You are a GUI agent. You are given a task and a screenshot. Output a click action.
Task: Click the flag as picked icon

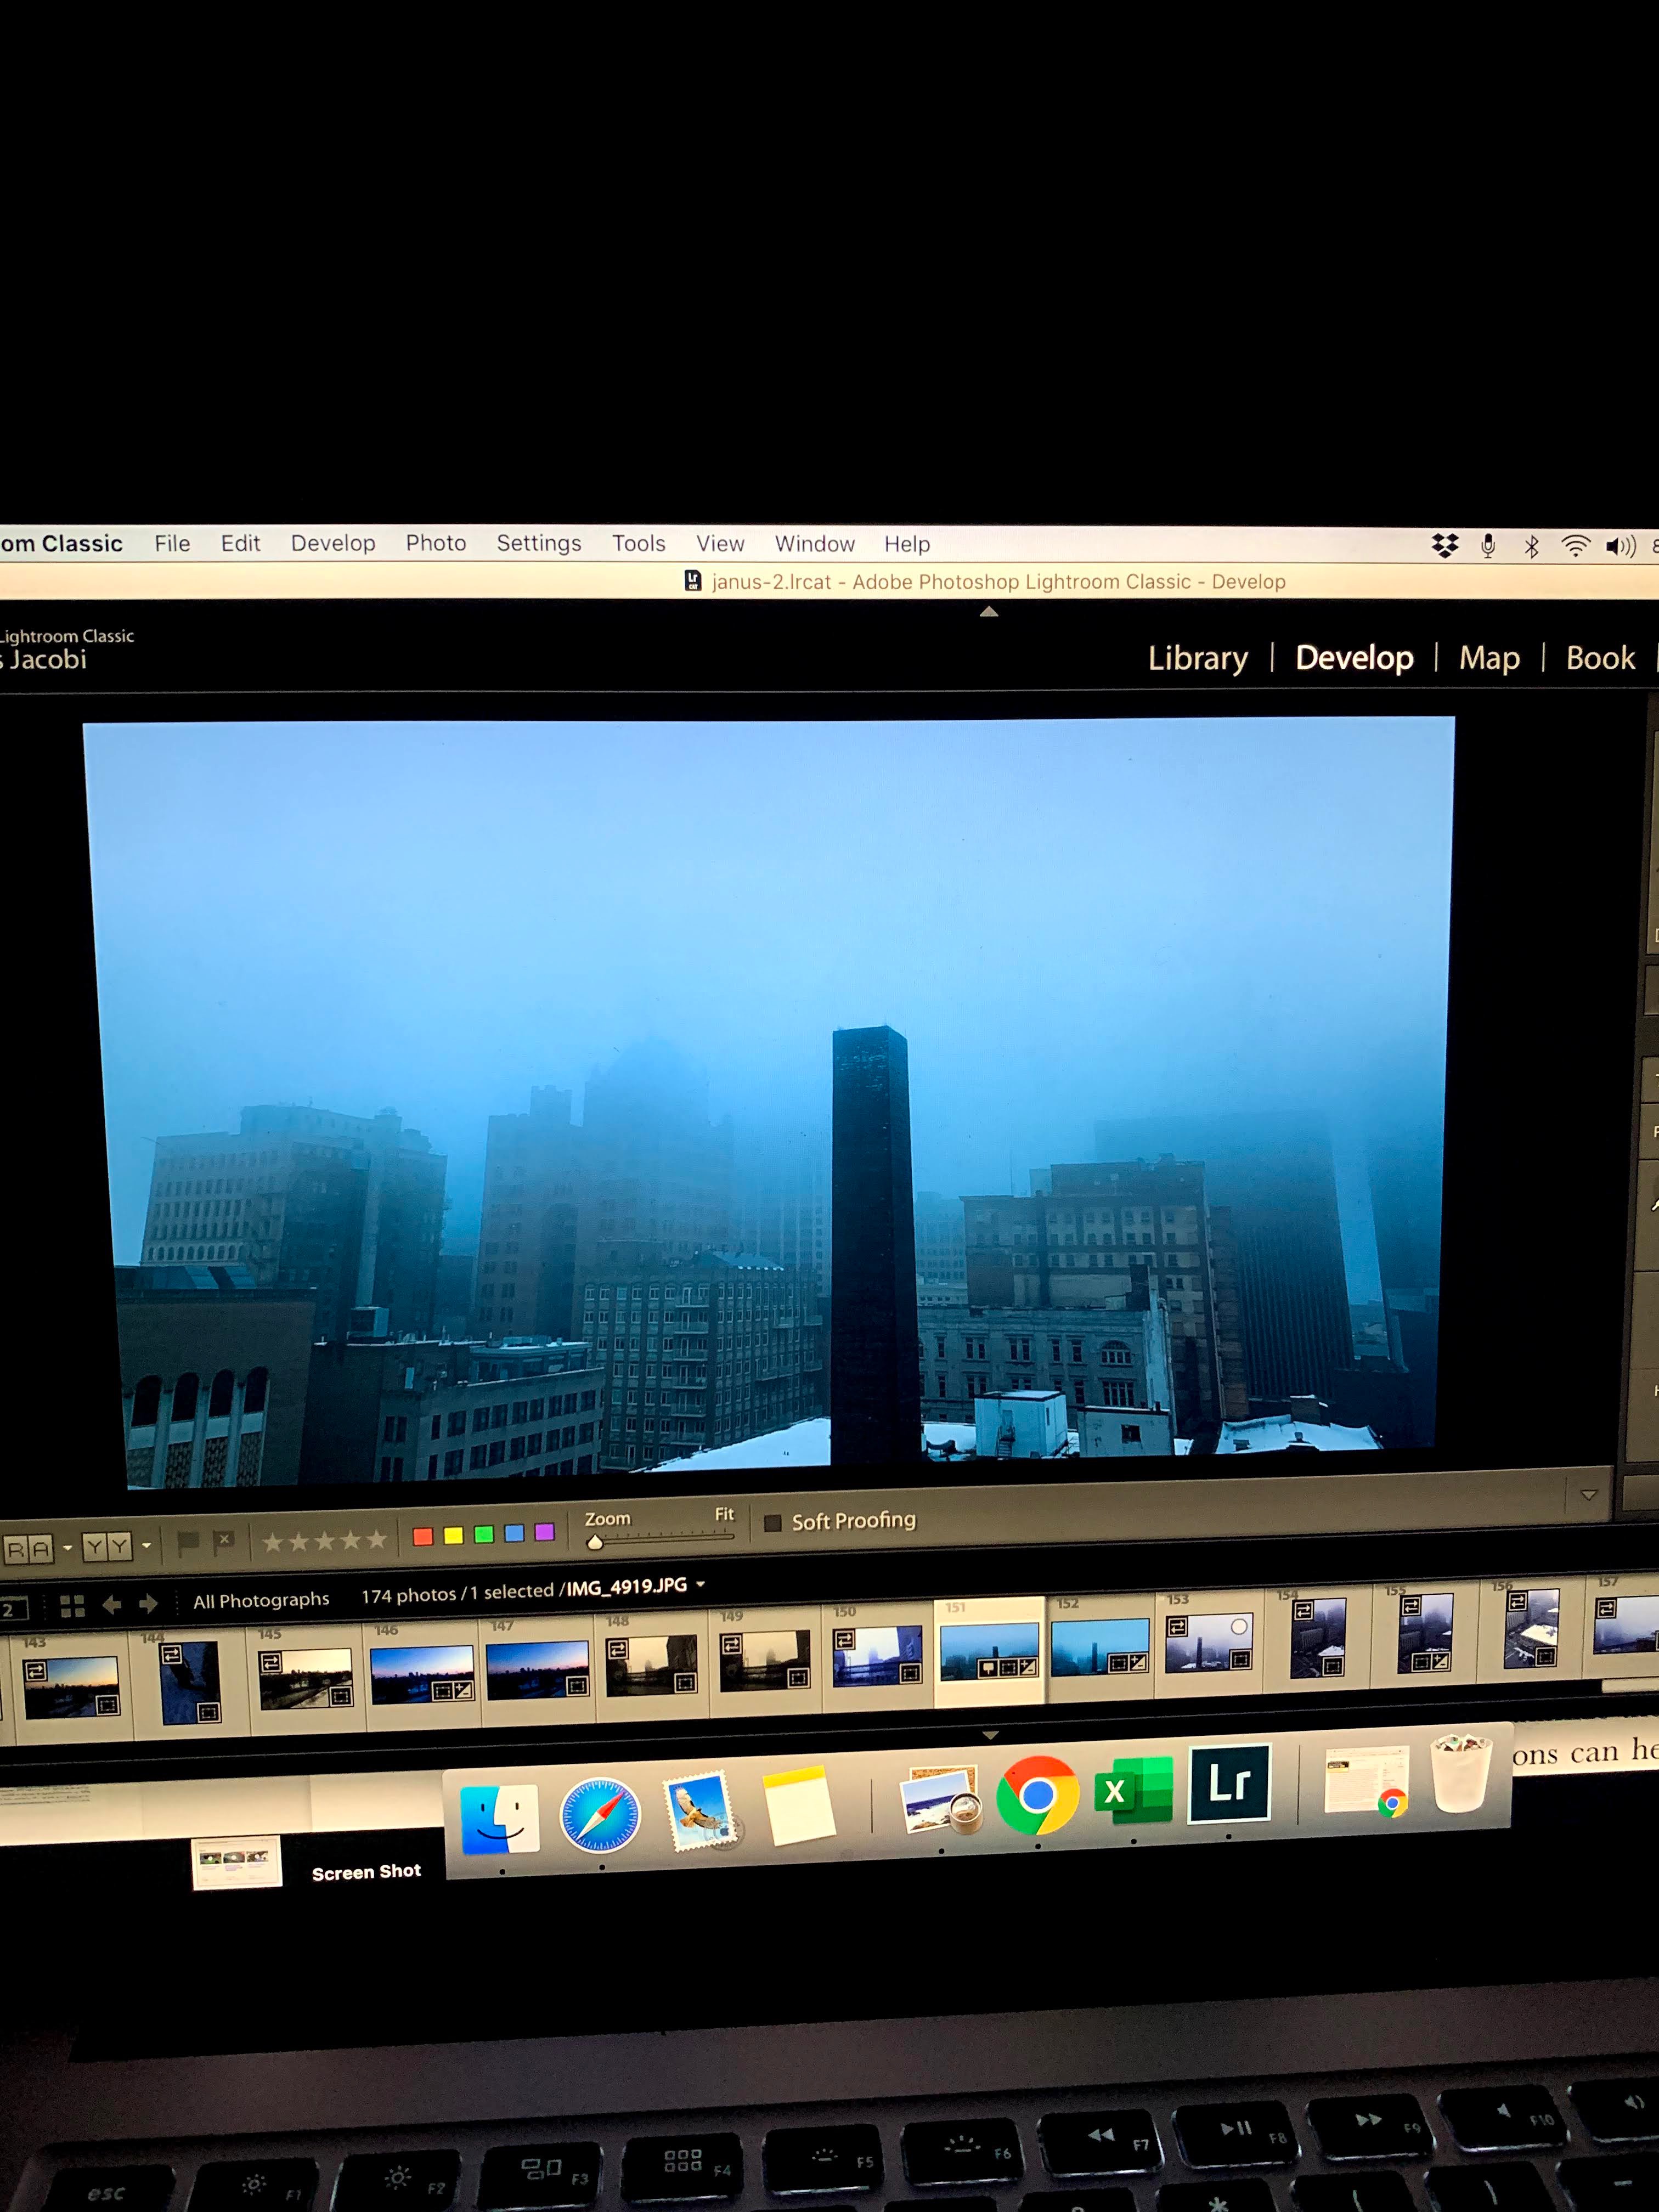[x=187, y=1543]
